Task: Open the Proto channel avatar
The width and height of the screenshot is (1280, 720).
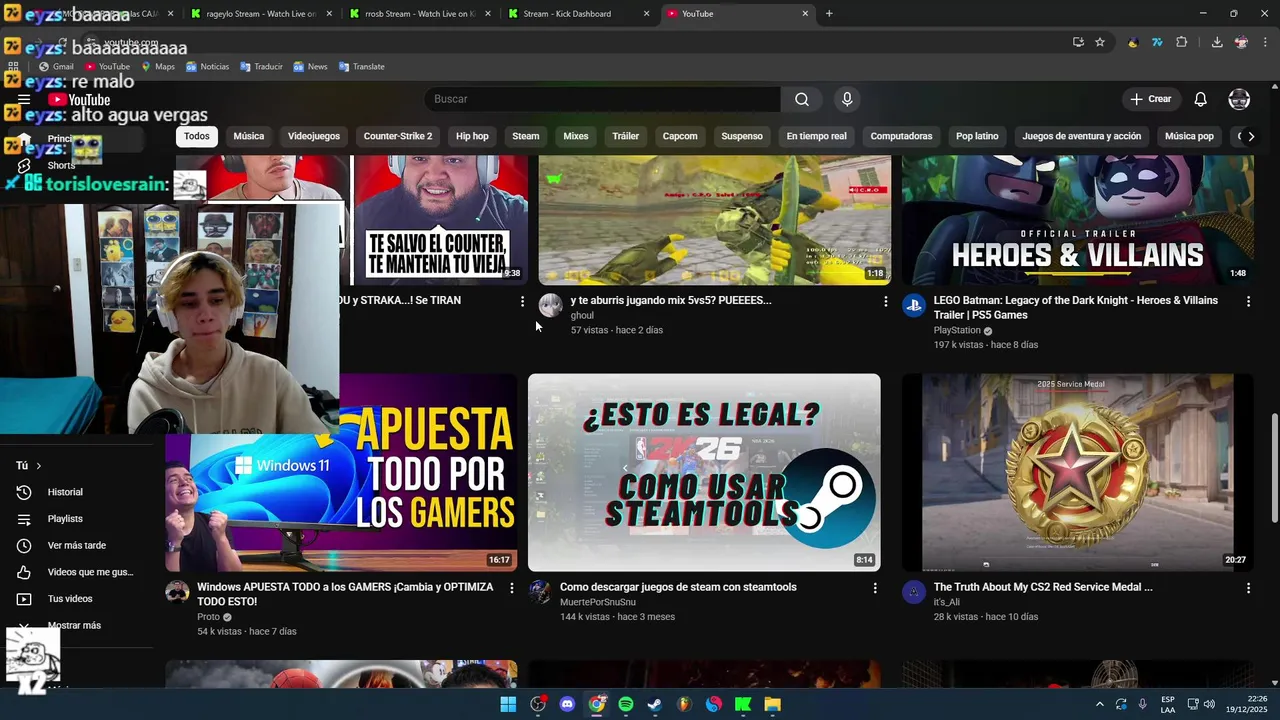Action: coord(177,592)
